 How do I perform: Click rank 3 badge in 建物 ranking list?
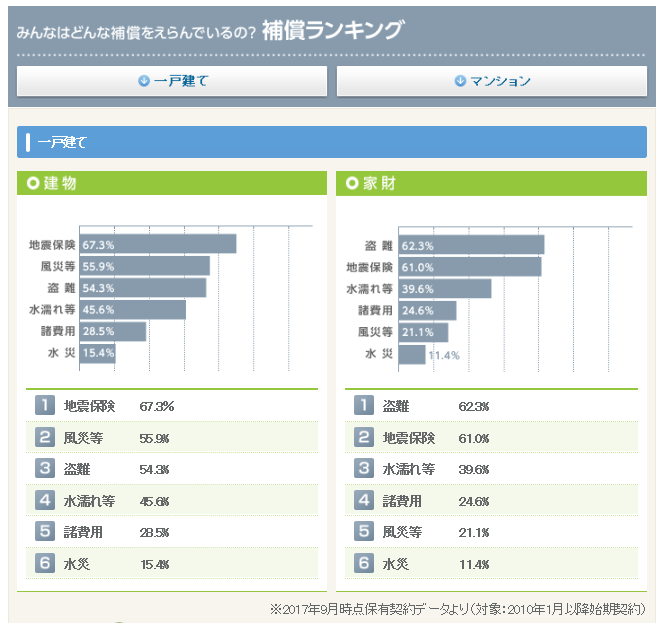(45, 468)
